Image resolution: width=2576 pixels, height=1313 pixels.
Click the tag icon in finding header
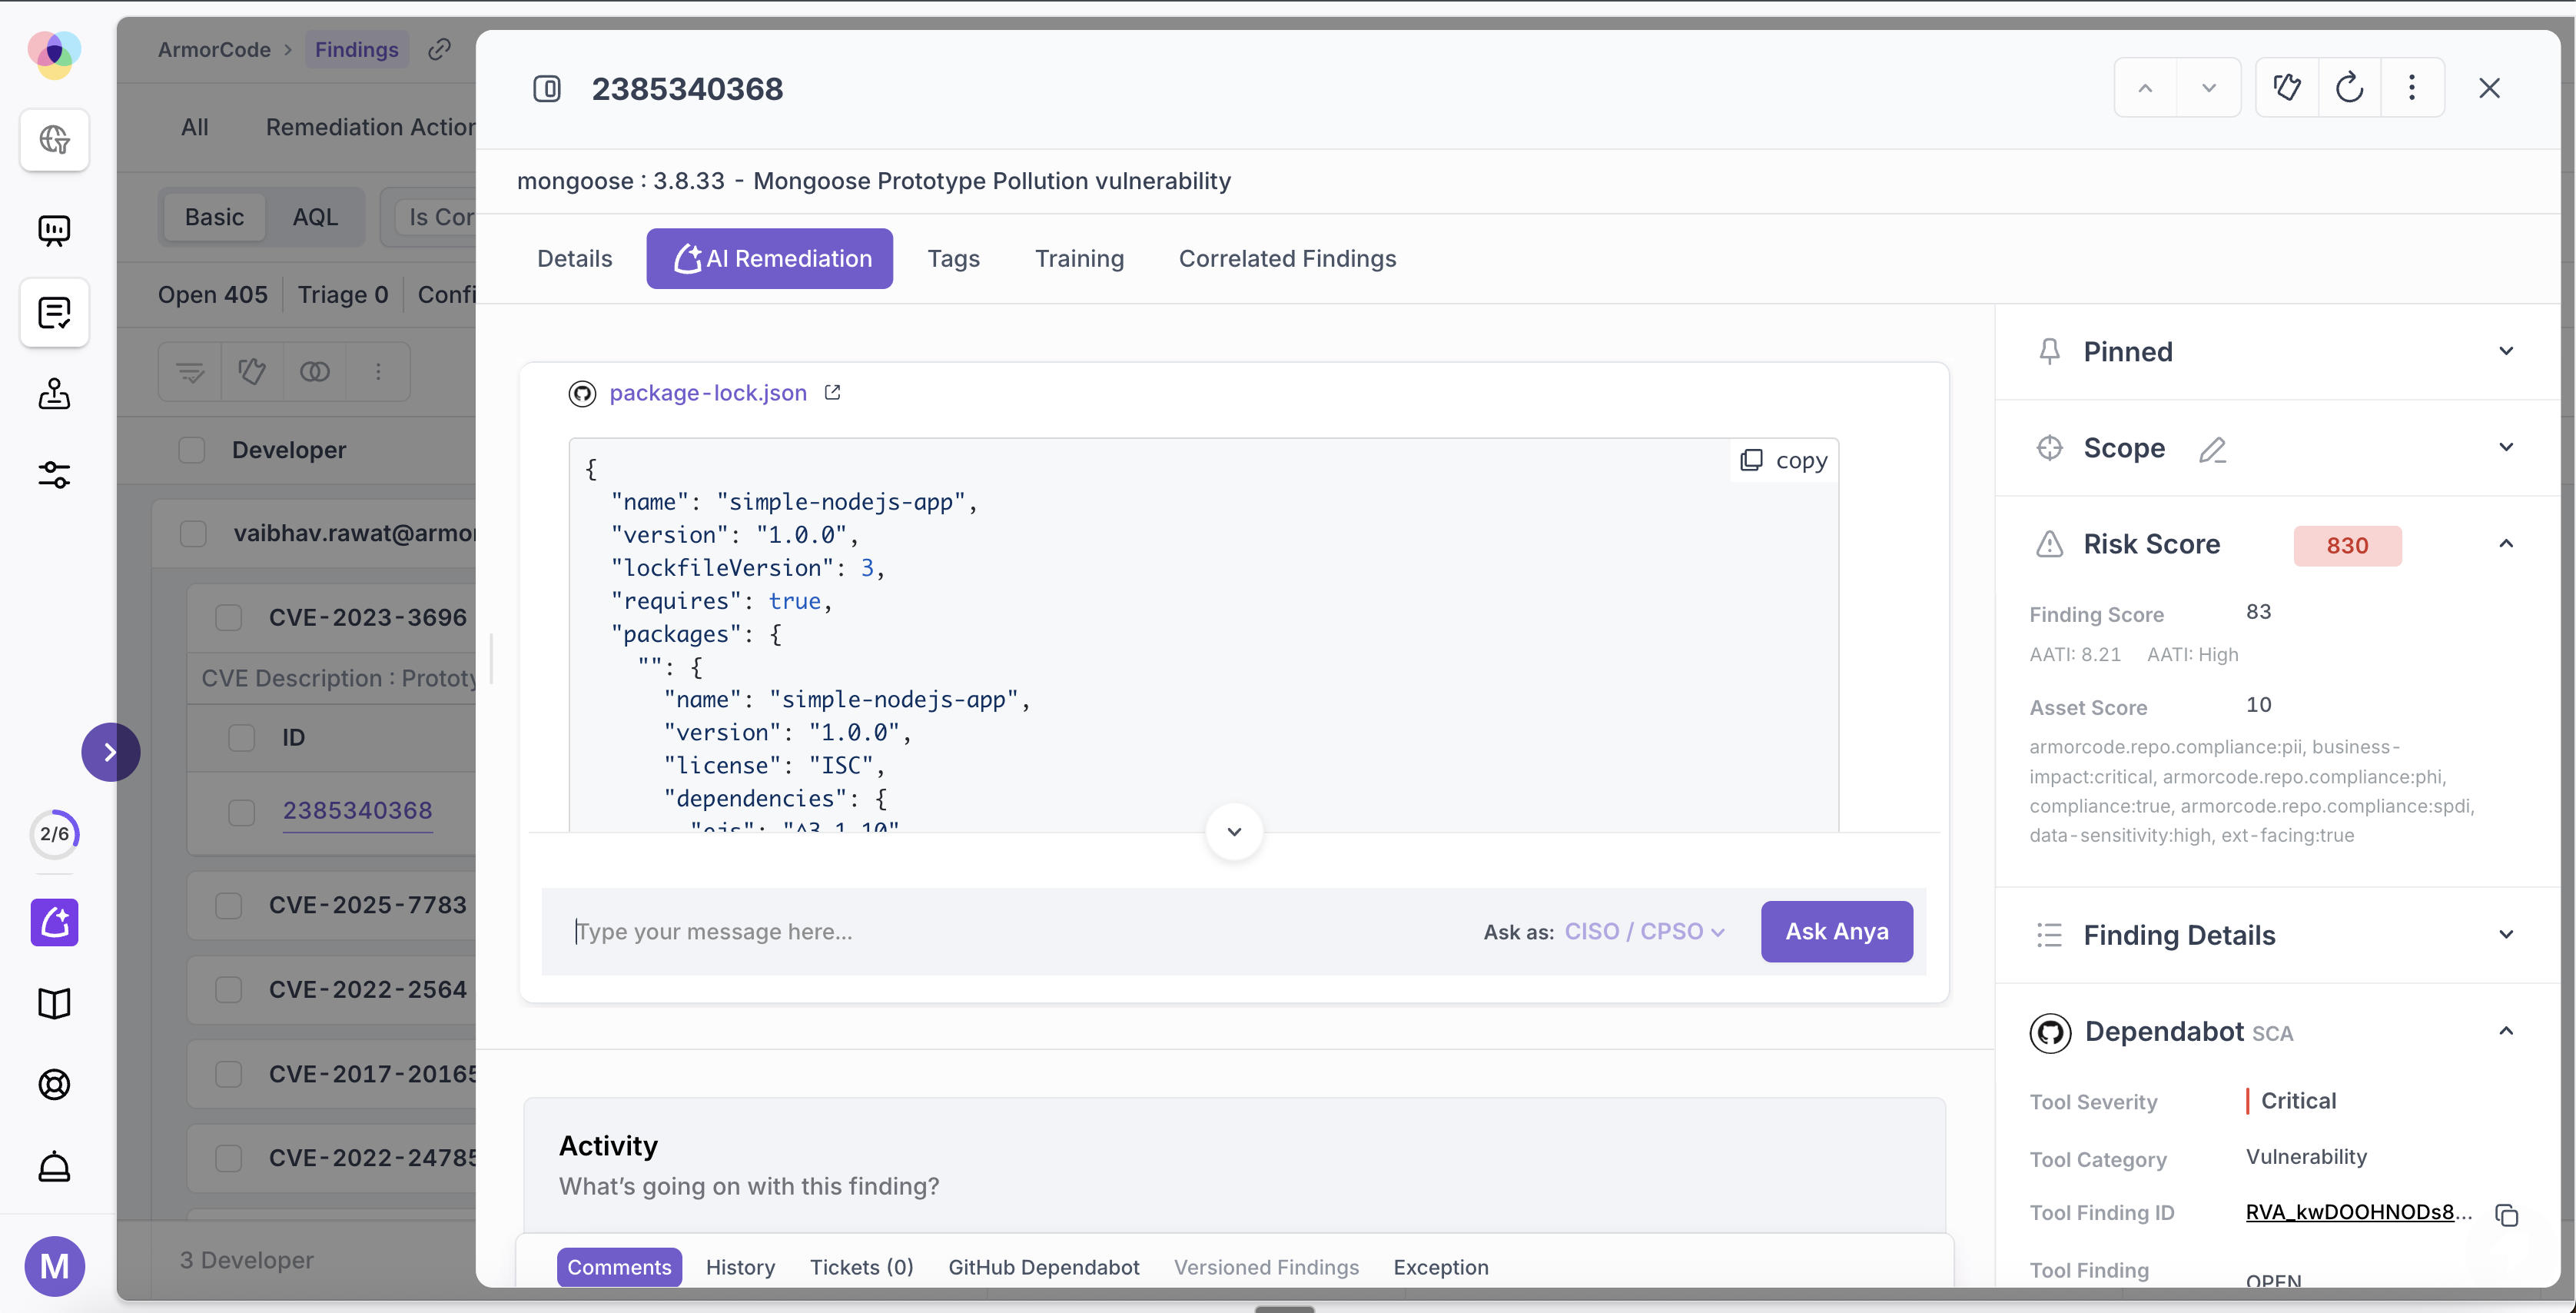tap(2287, 88)
